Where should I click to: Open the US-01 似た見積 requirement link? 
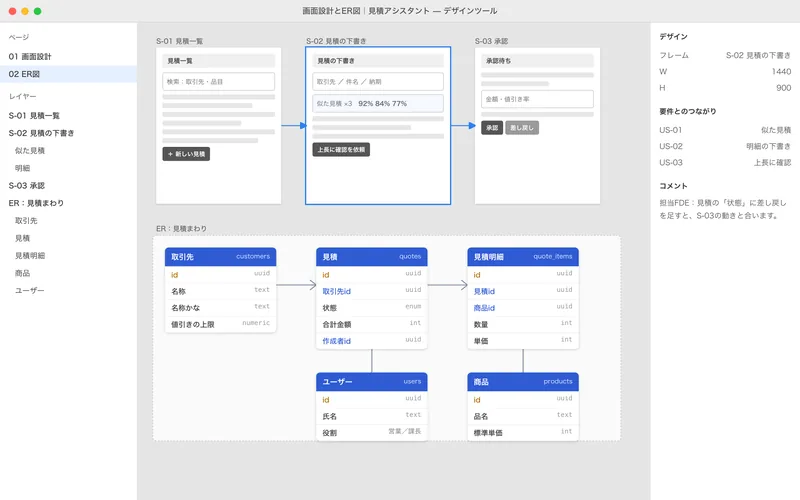725,130
